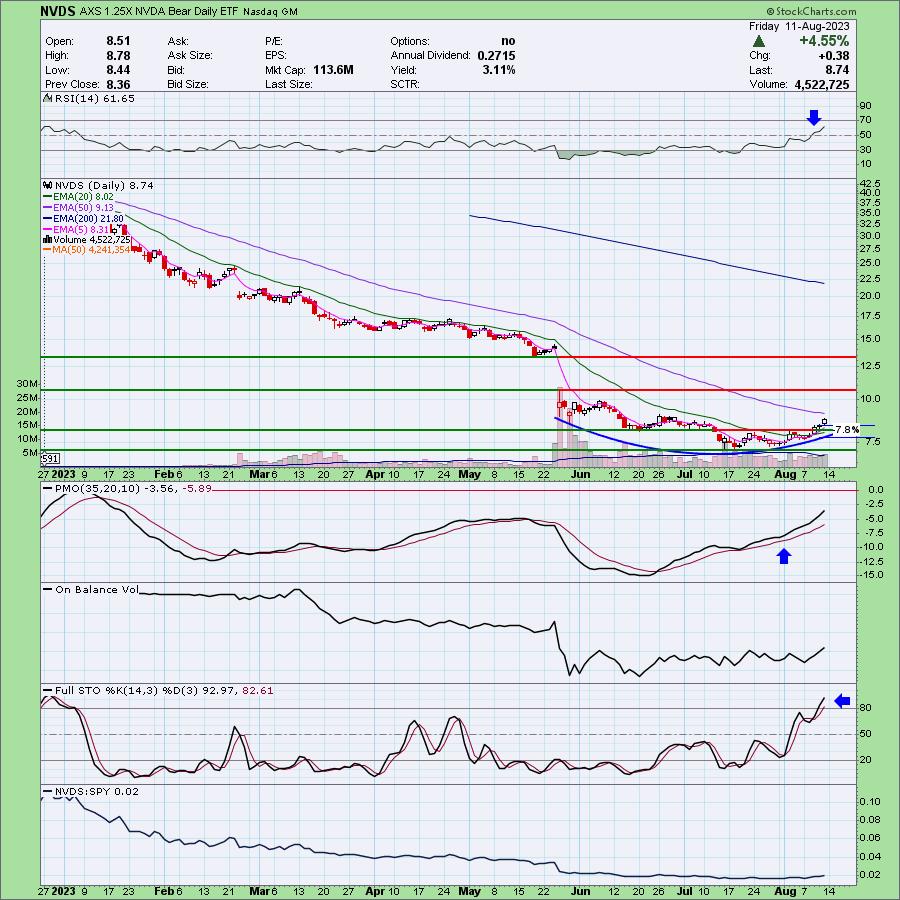Click the Volume figure 4,522,725 in the header
The height and width of the screenshot is (900, 900).
point(822,84)
